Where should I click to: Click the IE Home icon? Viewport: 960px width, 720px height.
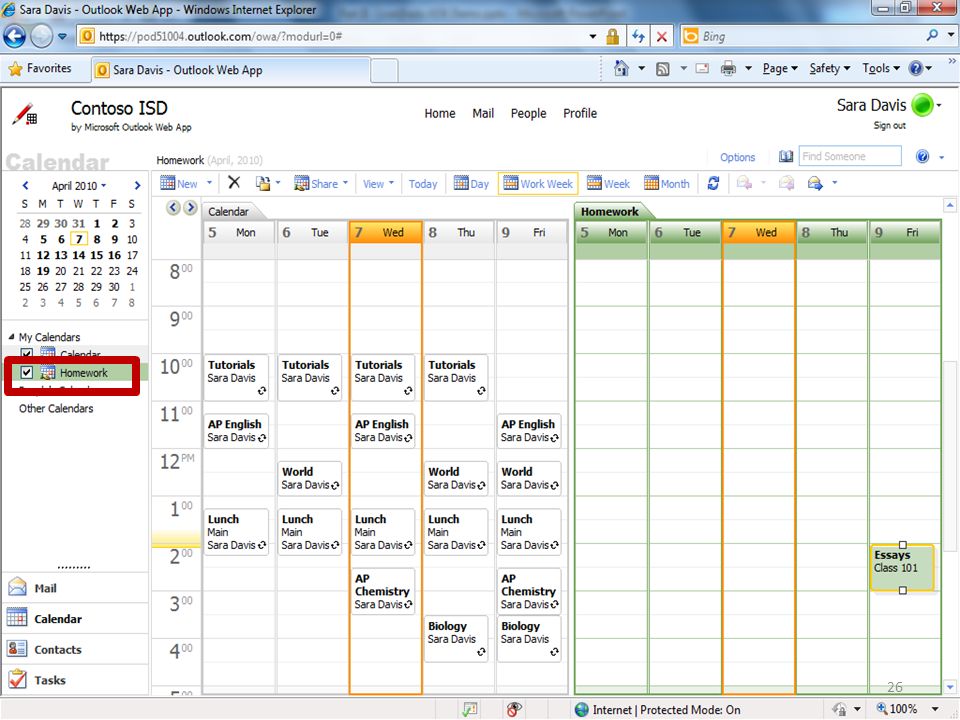[621, 68]
